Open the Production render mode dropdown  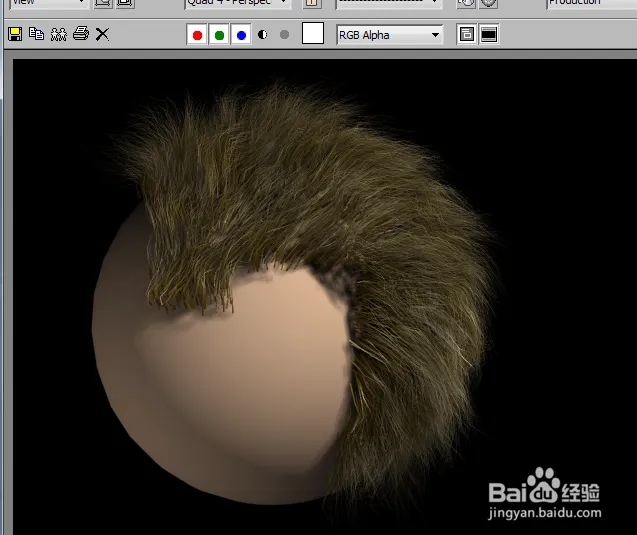point(592,3)
